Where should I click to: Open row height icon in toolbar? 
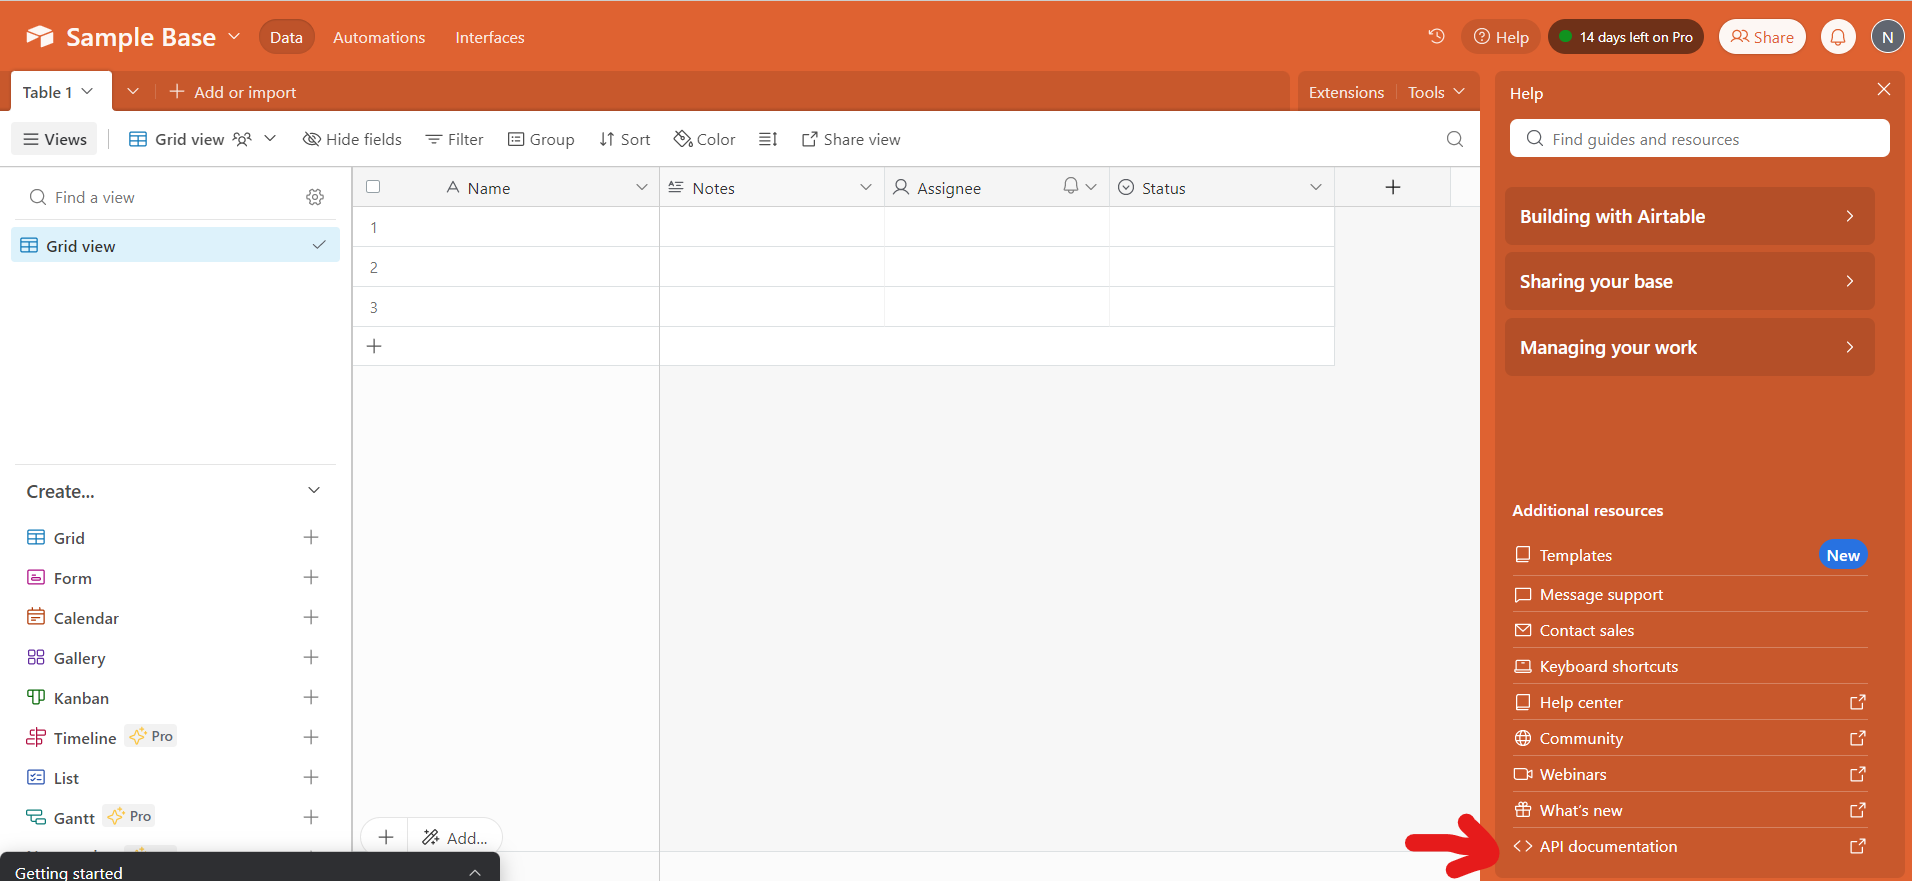[768, 139]
